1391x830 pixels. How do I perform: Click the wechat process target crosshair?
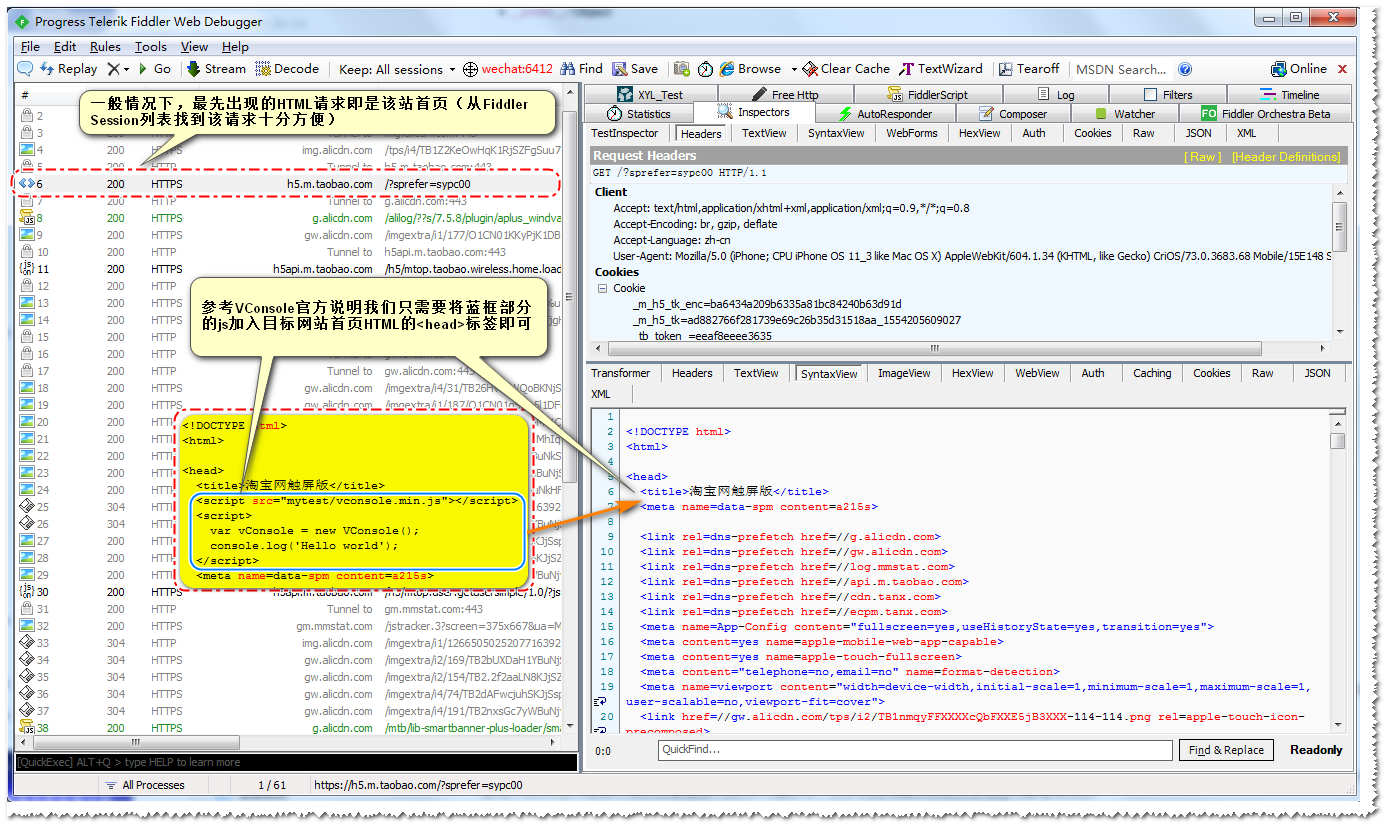471,69
